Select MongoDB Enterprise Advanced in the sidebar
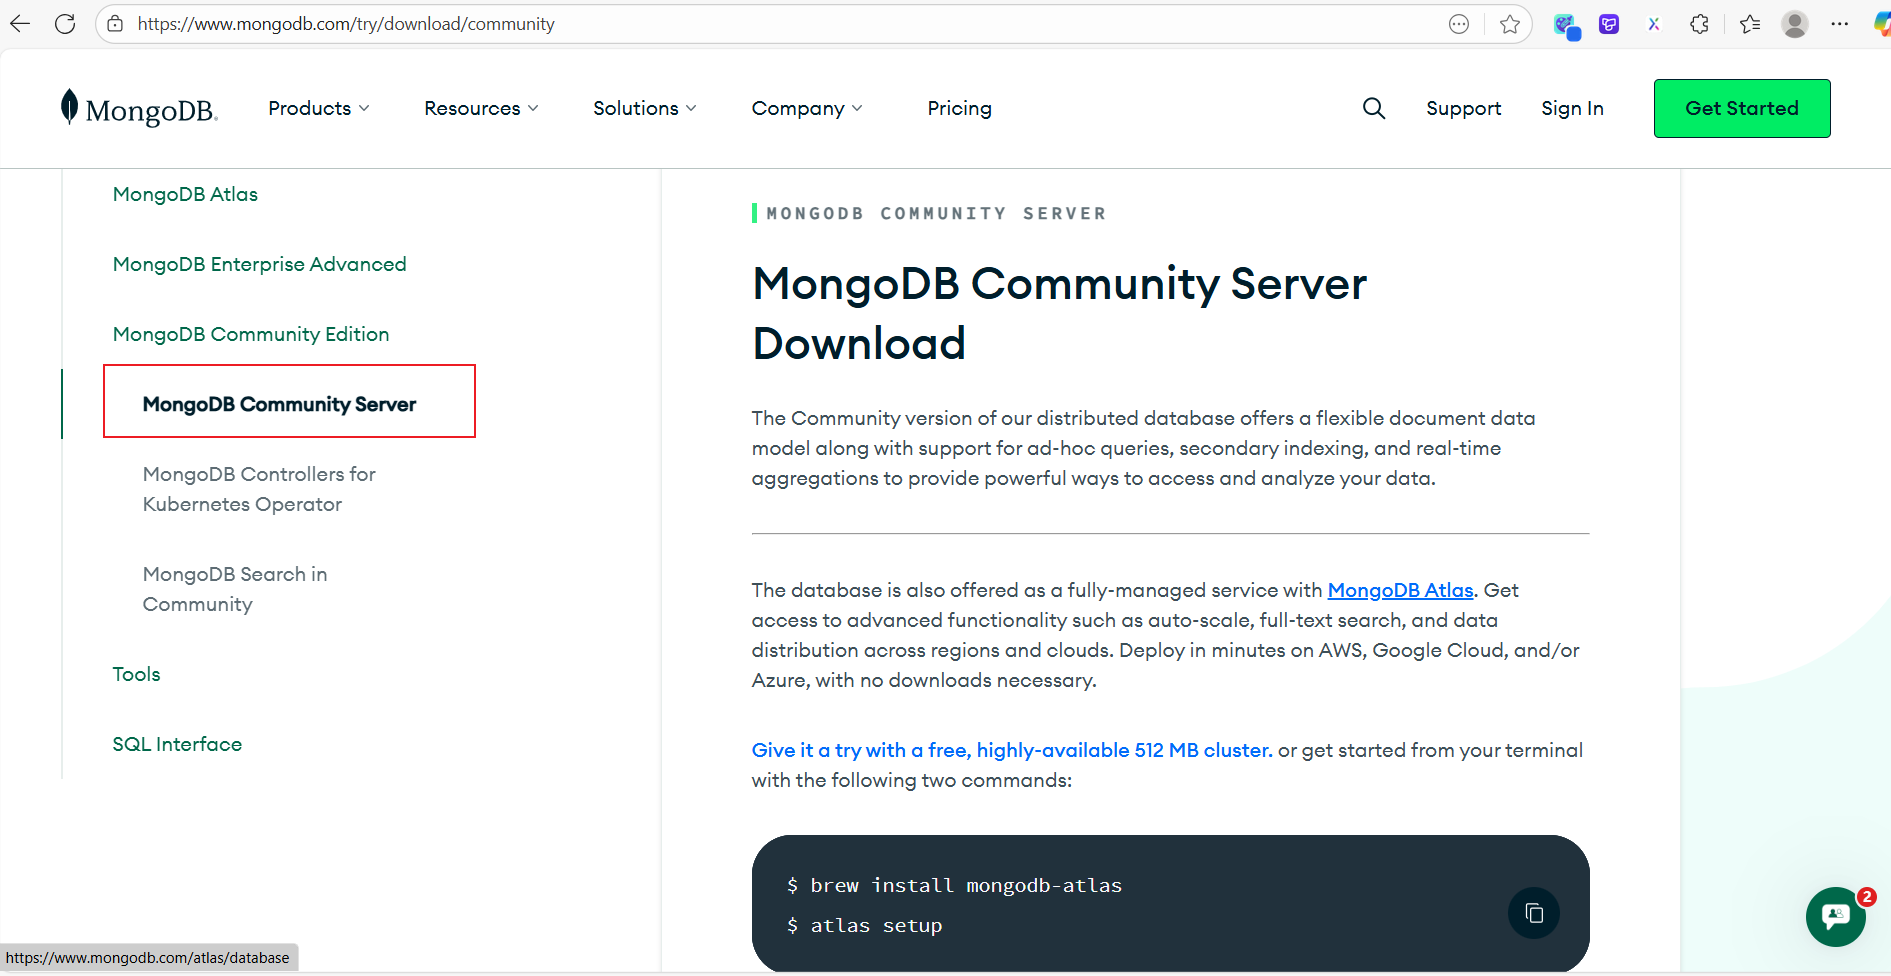This screenshot has width=1891, height=976. click(x=260, y=264)
